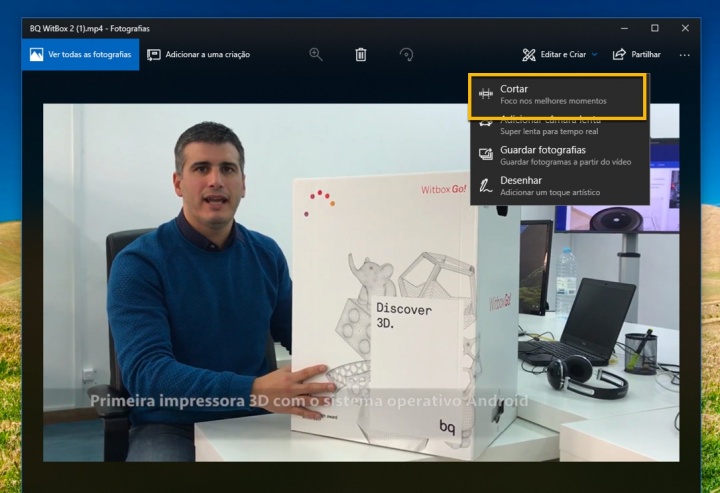Click Ver todas as fotografias button
Screen dimensions: 720x493
coord(80,54)
